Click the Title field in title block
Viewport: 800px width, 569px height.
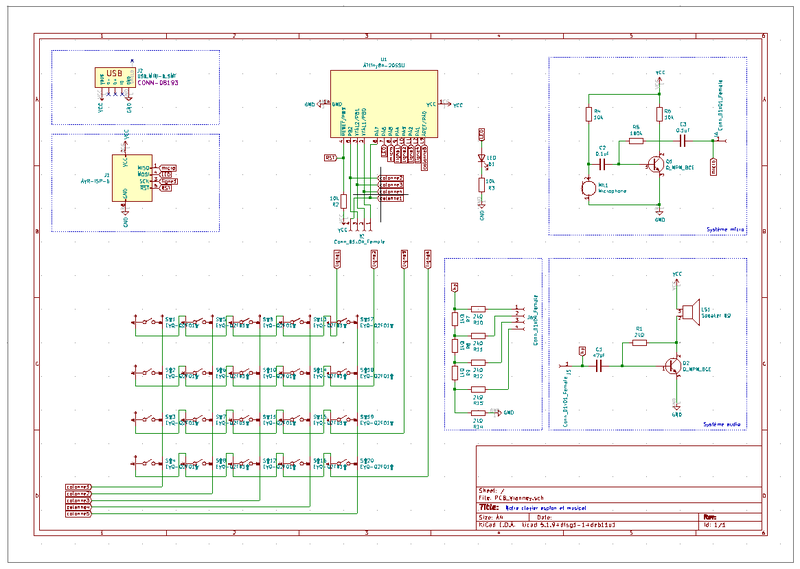pos(530,507)
